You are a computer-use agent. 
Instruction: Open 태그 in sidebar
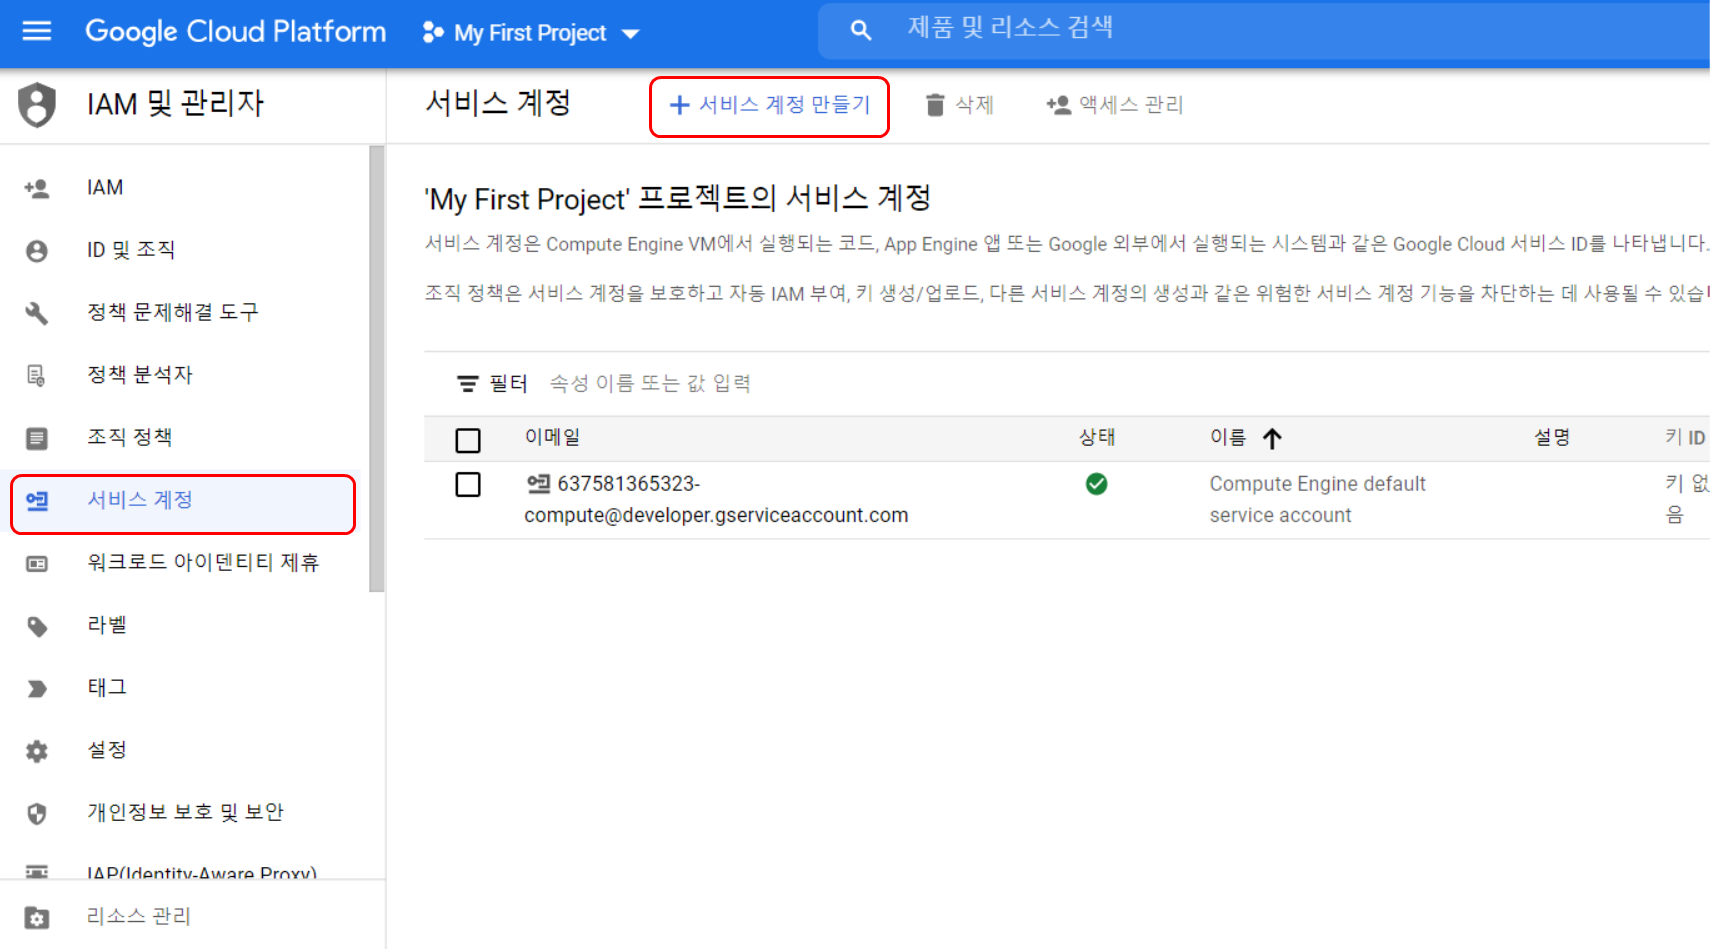tap(185, 688)
